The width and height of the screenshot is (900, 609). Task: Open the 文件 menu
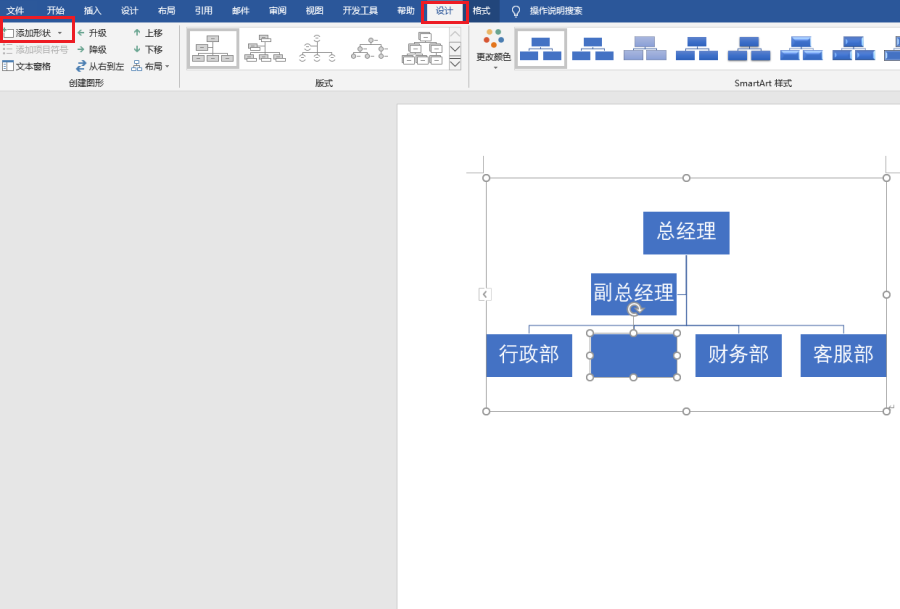(x=15, y=11)
